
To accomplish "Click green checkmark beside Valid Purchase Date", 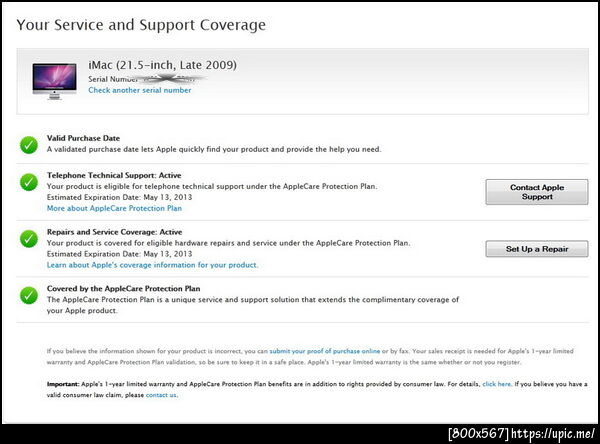I will (29, 145).
